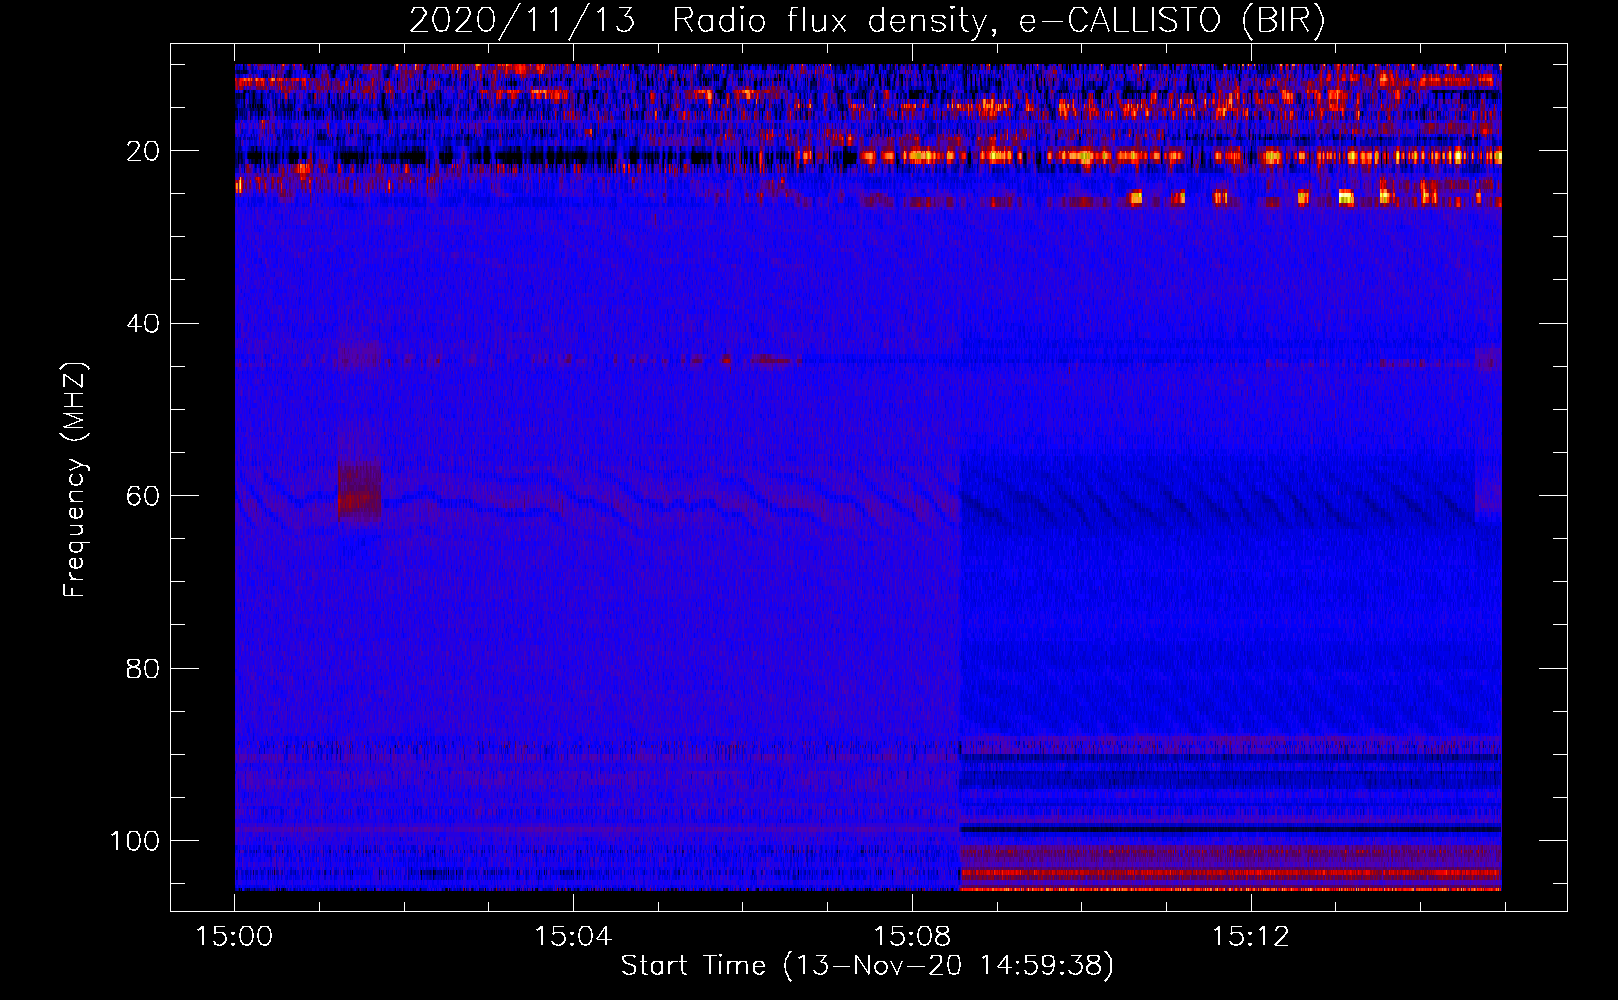
Task: Click the '100' frequency tick label
Action: tap(135, 841)
